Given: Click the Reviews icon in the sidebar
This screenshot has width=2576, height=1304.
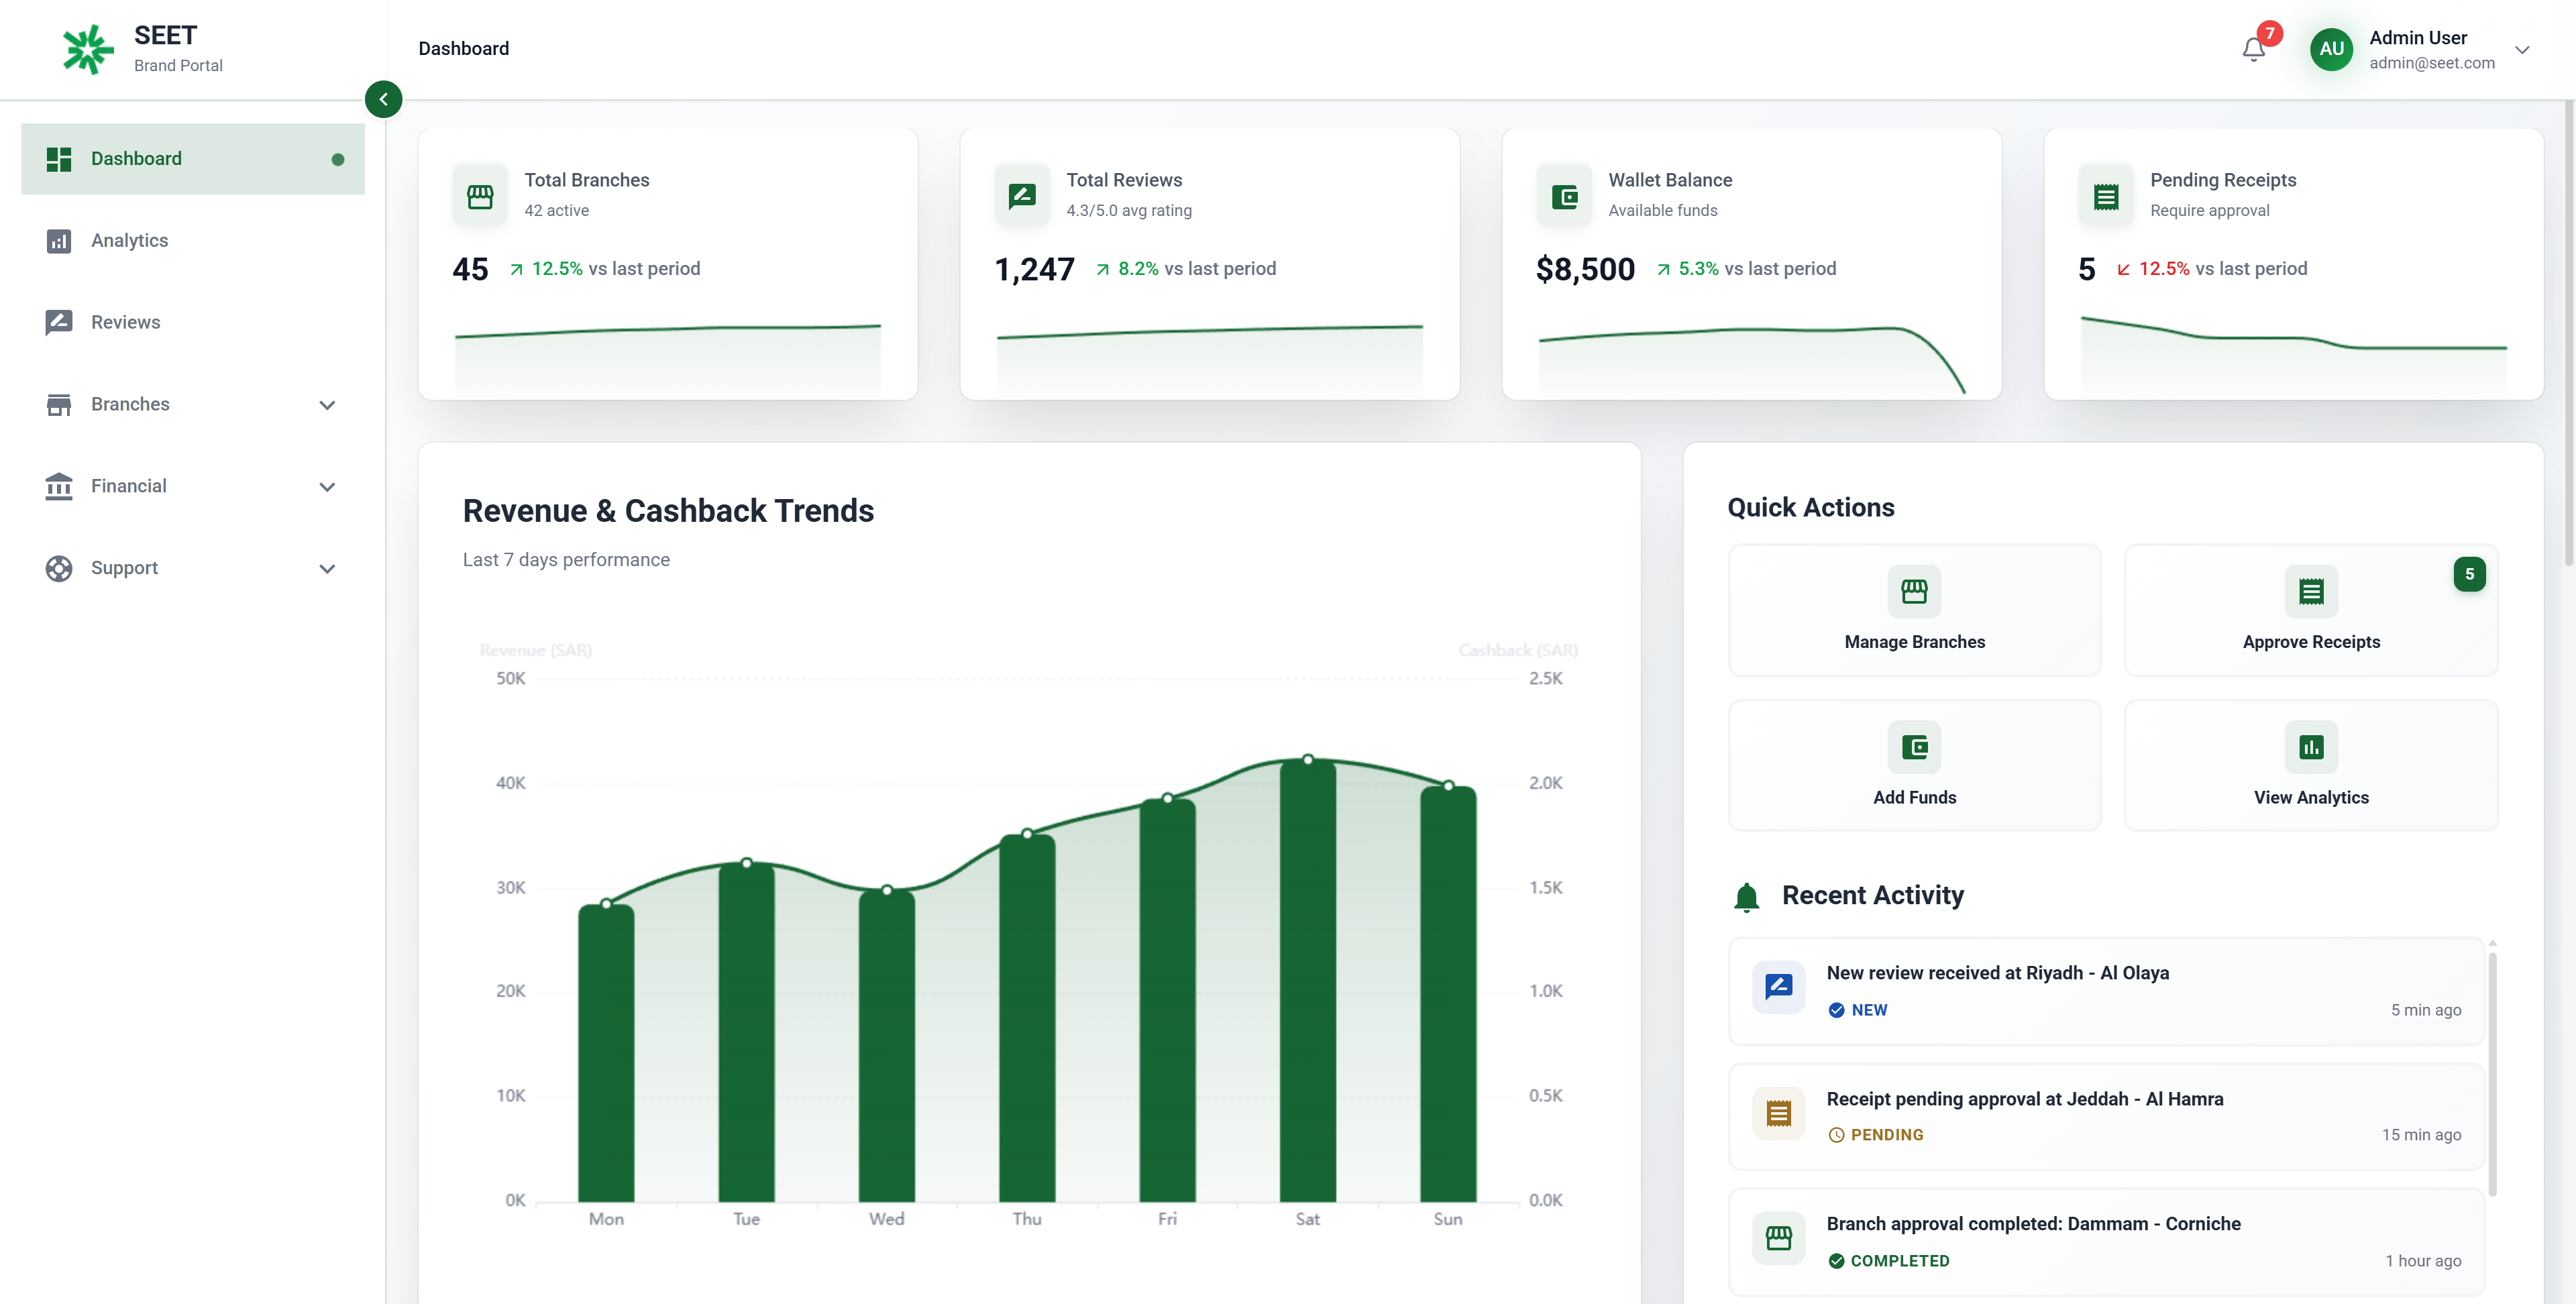Looking at the screenshot, I should 59,322.
